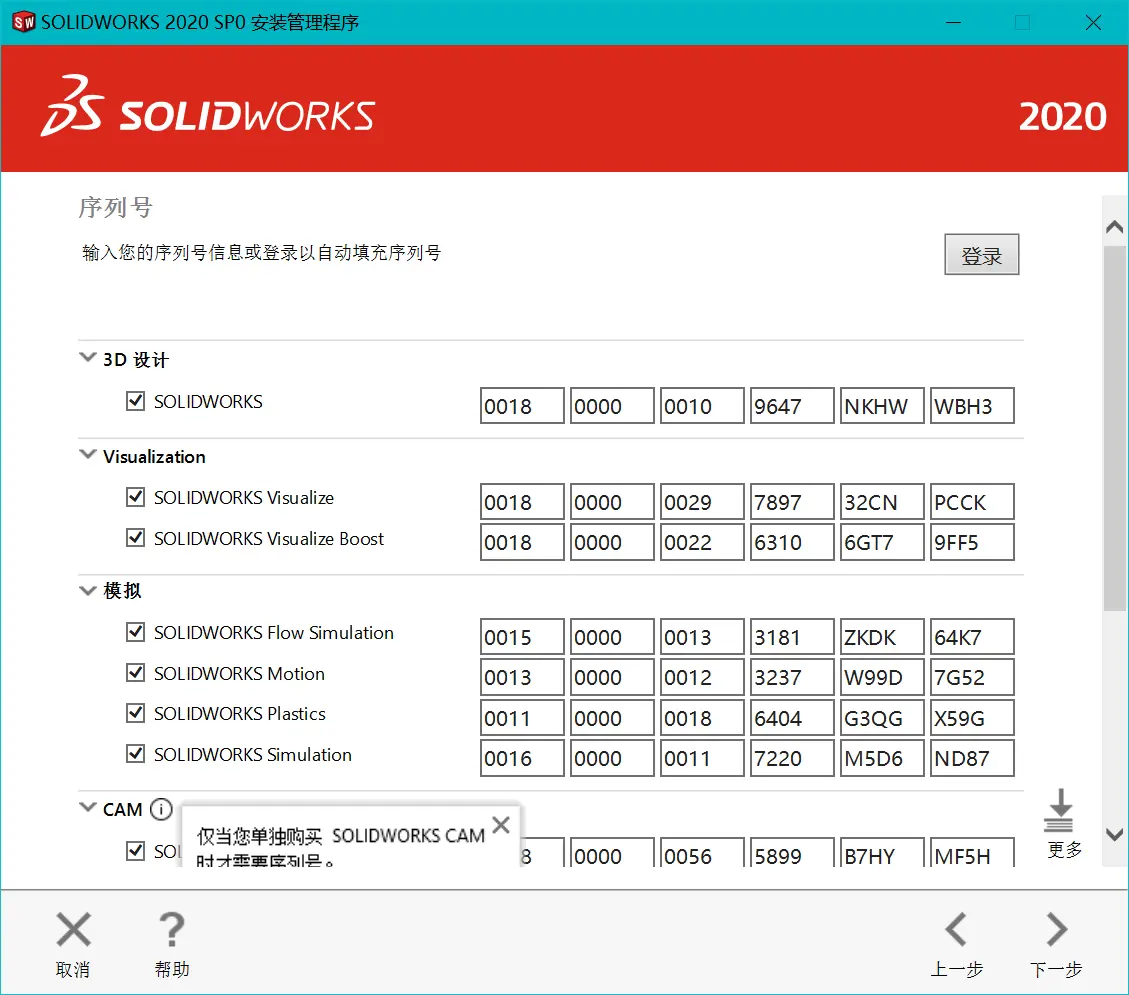Uncheck SOLIDWORKS Flow Simulation checkbox
The image size is (1129, 995).
point(135,632)
